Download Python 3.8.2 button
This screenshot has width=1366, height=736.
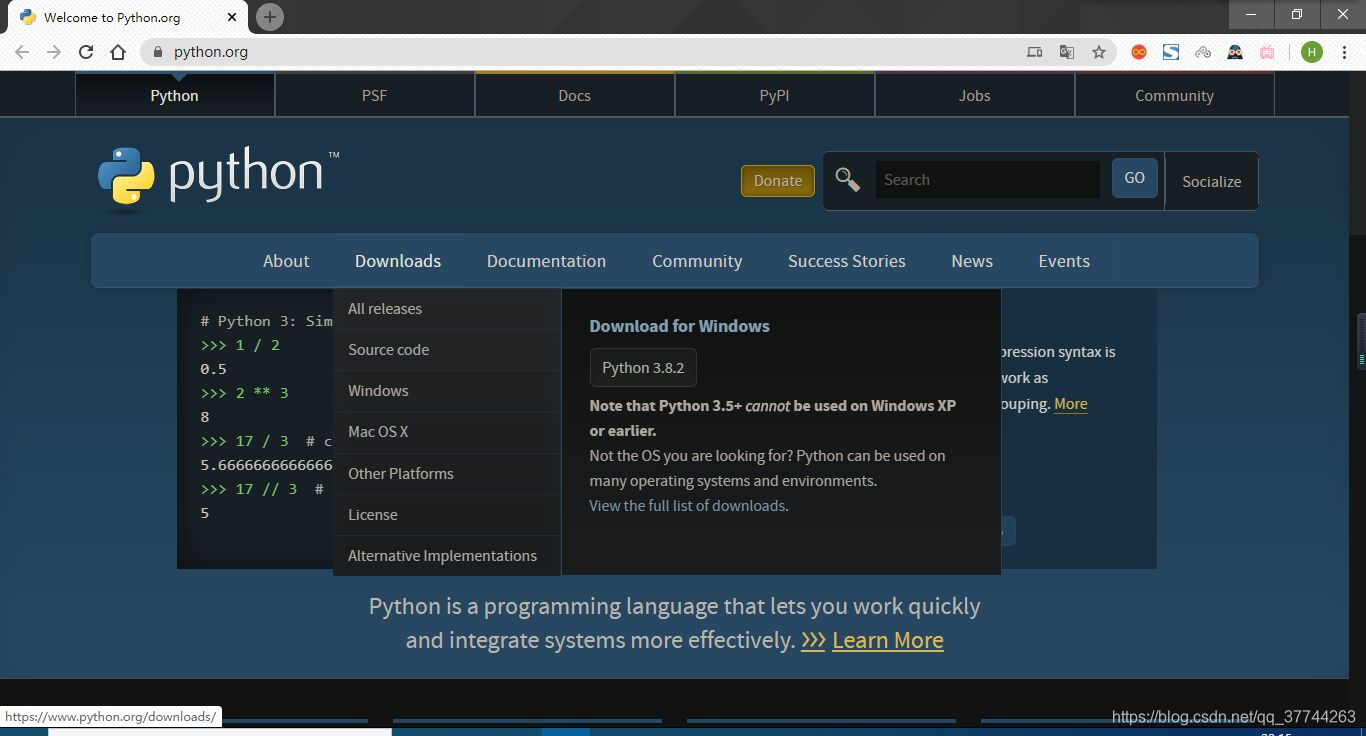click(x=643, y=367)
